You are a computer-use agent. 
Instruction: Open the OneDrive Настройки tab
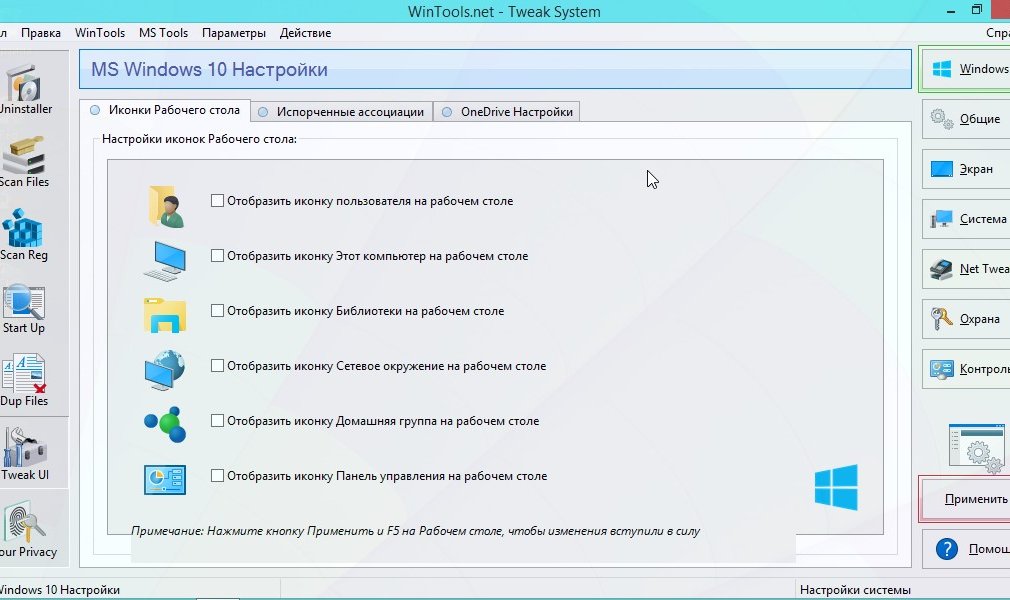507,111
